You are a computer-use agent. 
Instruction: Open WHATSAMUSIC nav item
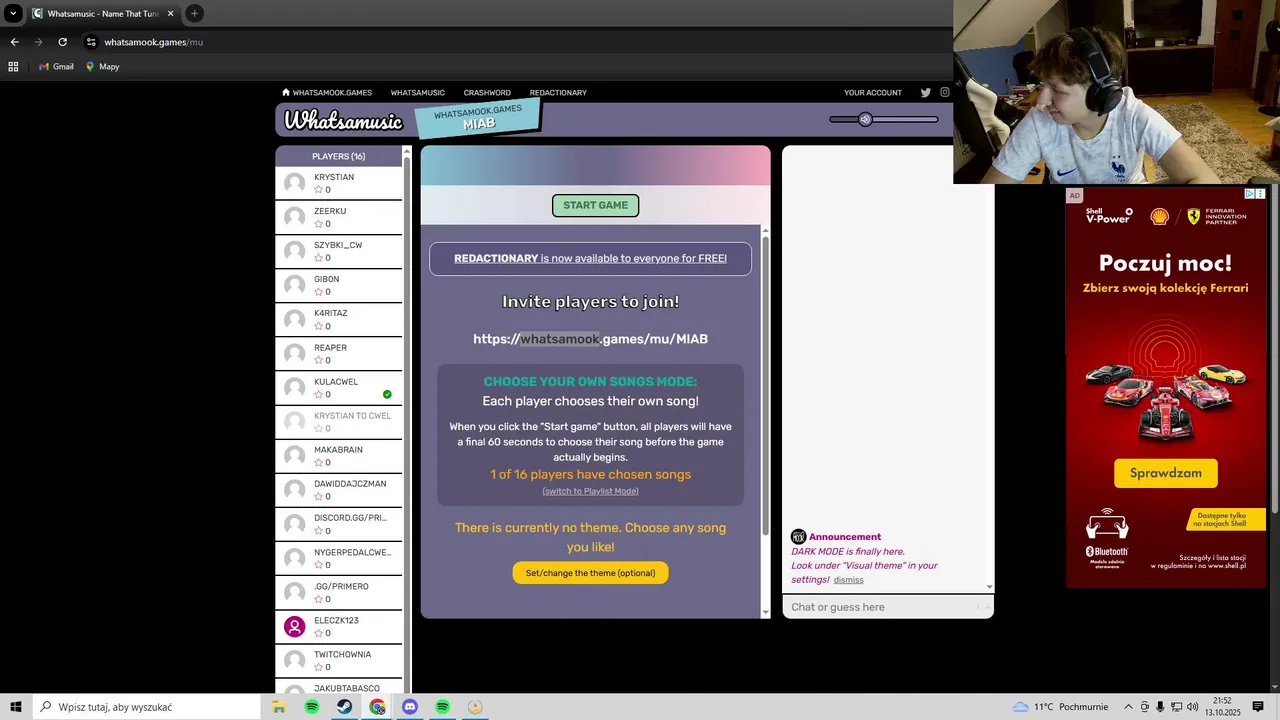click(x=418, y=92)
